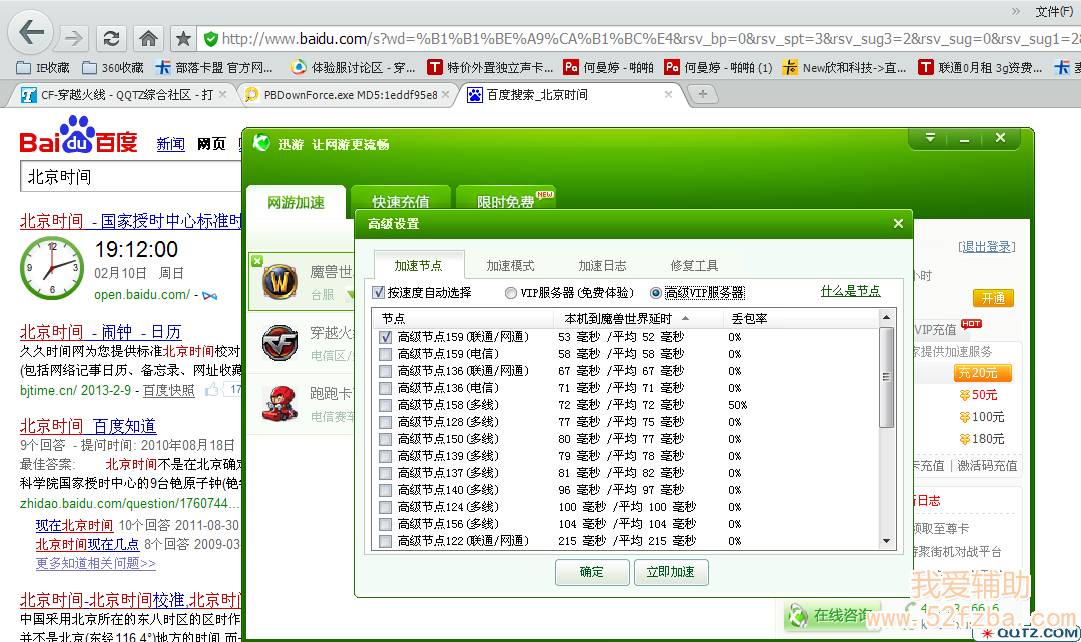Image resolution: width=1081 pixels, height=642 pixels.
Task: Open 部落卡盟 官方网 bookmark
Action: [214, 68]
